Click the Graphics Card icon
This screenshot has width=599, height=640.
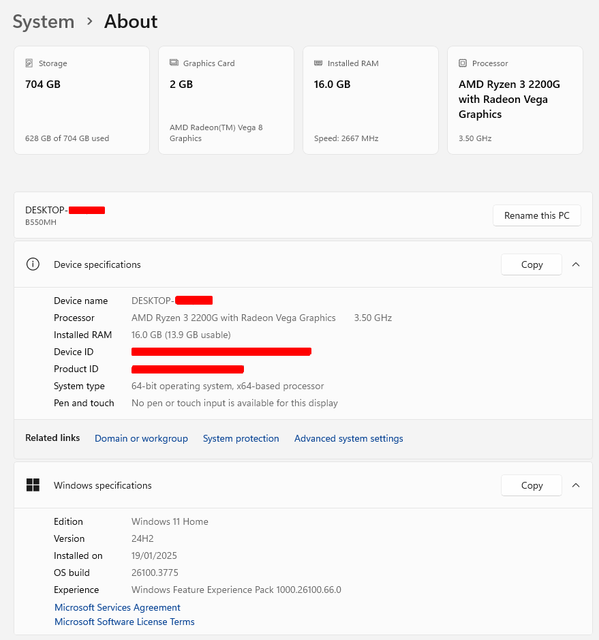click(x=174, y=62)
